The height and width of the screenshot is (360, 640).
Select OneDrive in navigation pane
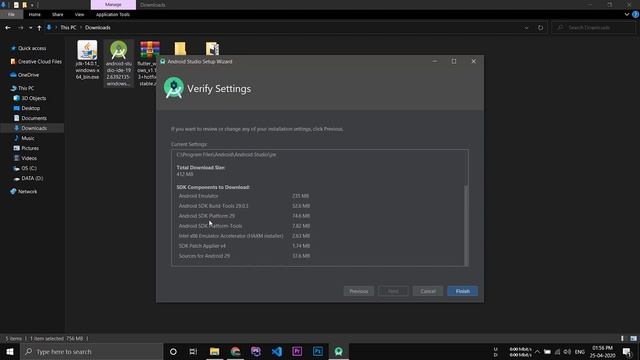coord(29,75)
